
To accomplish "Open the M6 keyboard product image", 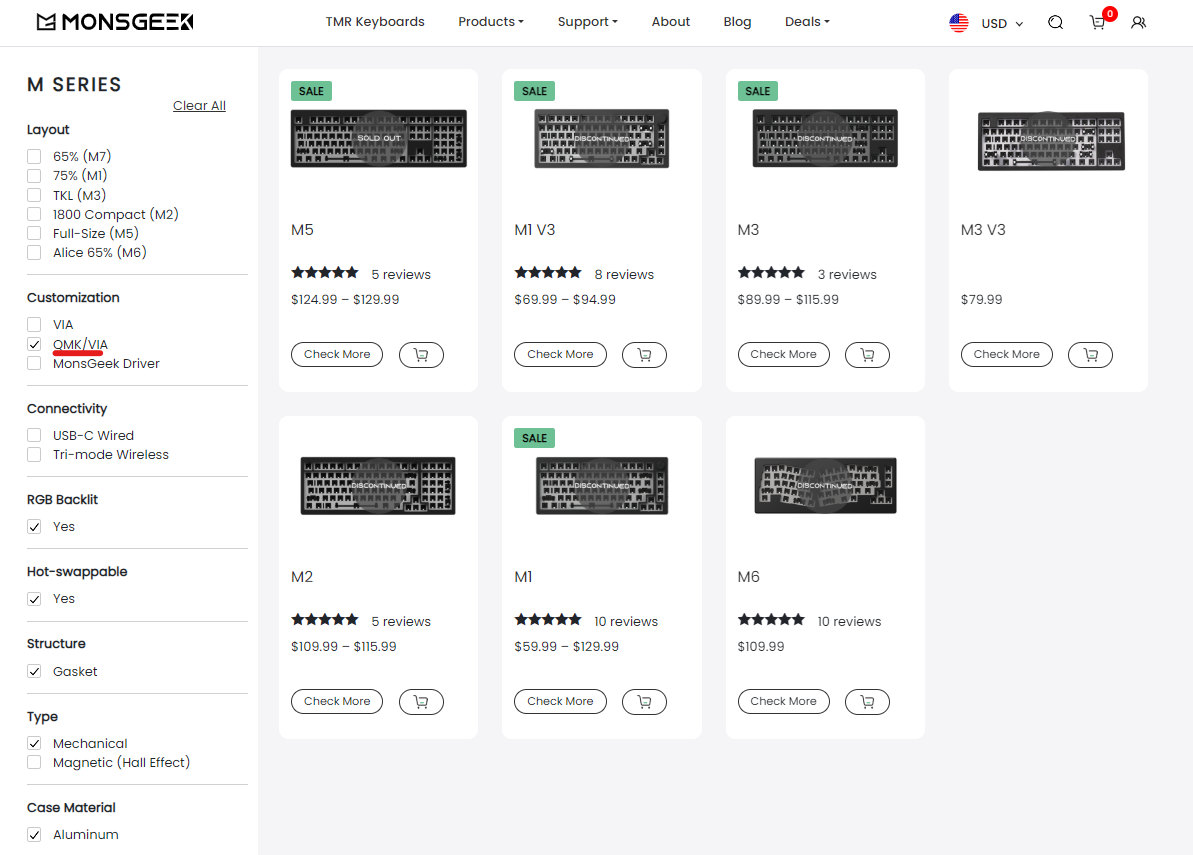I will (x=825, y=486).
